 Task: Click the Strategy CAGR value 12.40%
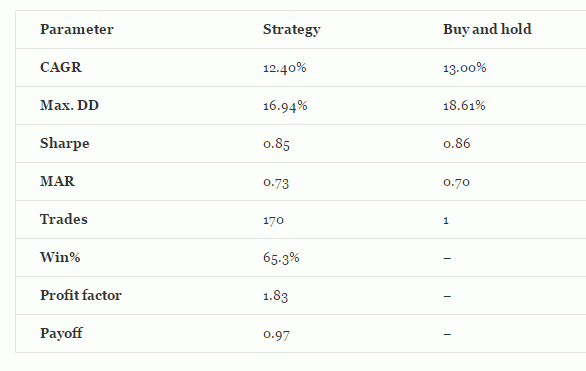(285, 68)
